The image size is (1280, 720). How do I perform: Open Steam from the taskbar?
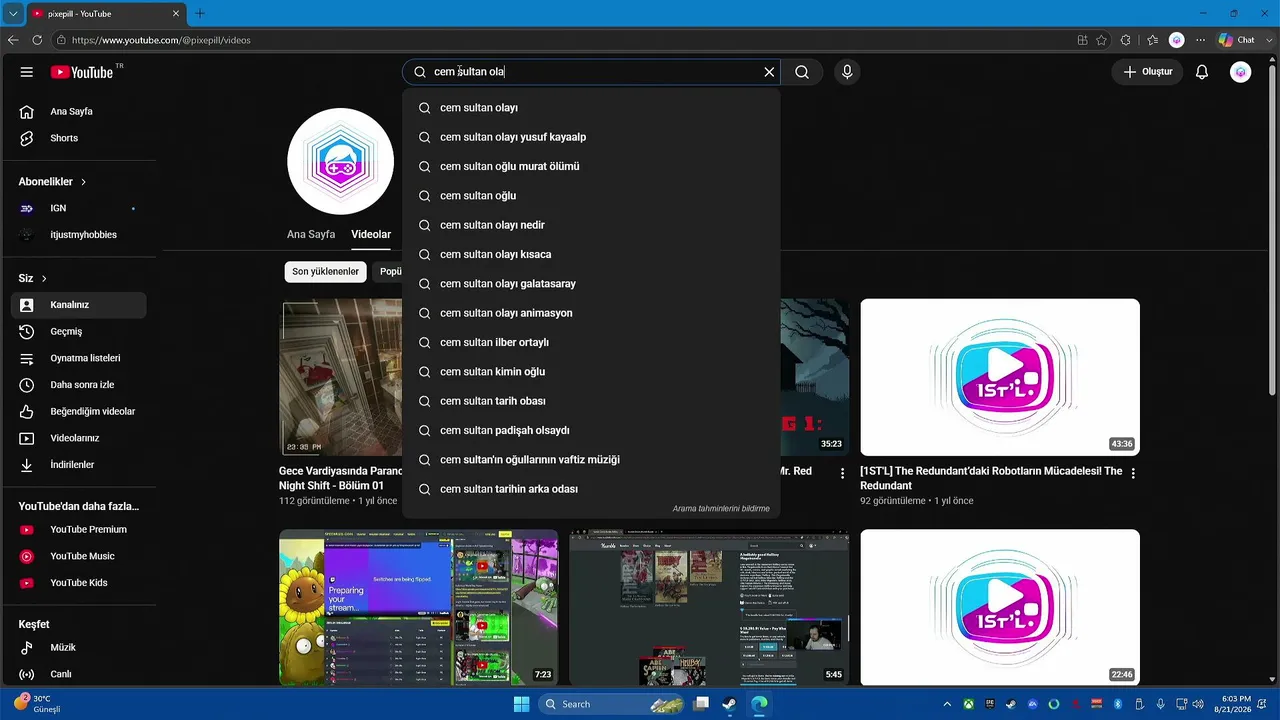point(729,704)
